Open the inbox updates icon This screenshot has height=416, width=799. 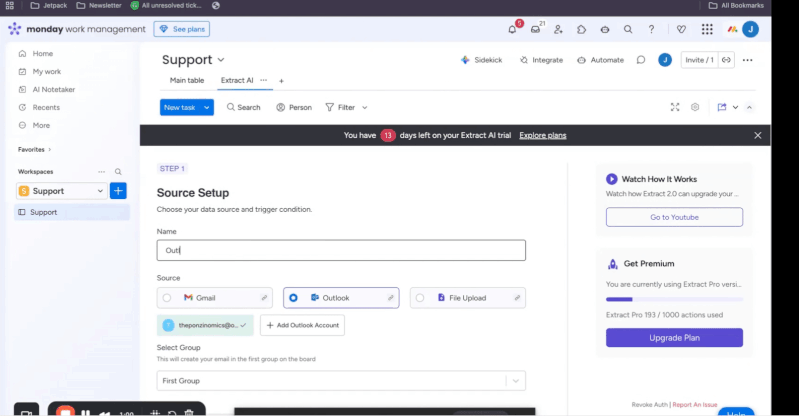click(536, 30)
